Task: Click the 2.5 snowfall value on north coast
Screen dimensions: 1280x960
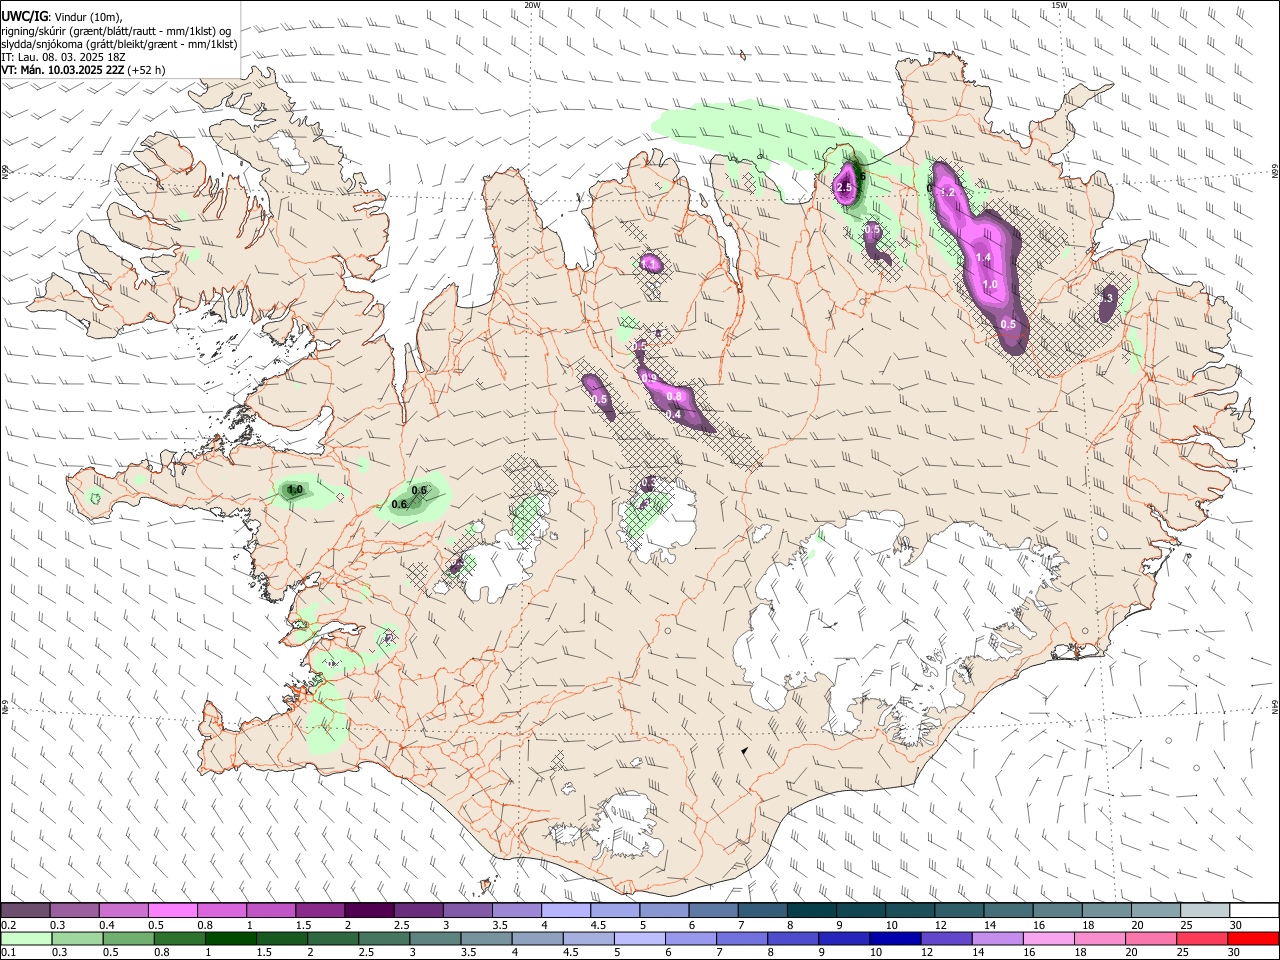Action: 844,187
